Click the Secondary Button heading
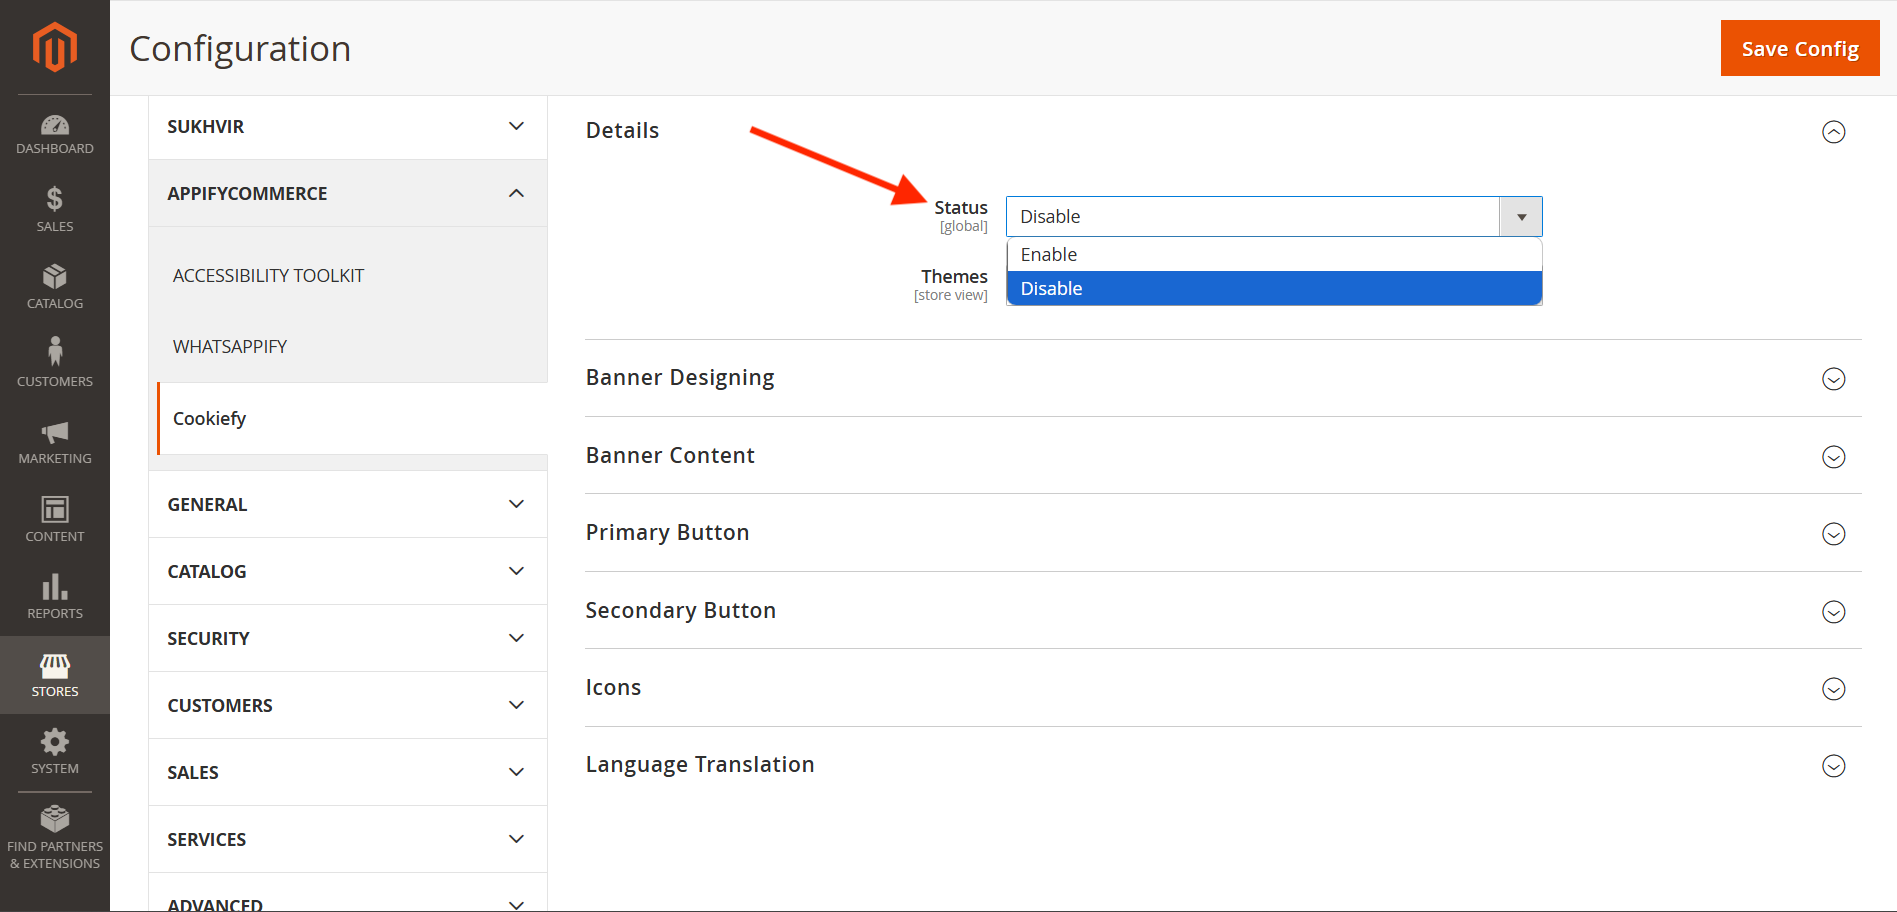 point(681,611)
